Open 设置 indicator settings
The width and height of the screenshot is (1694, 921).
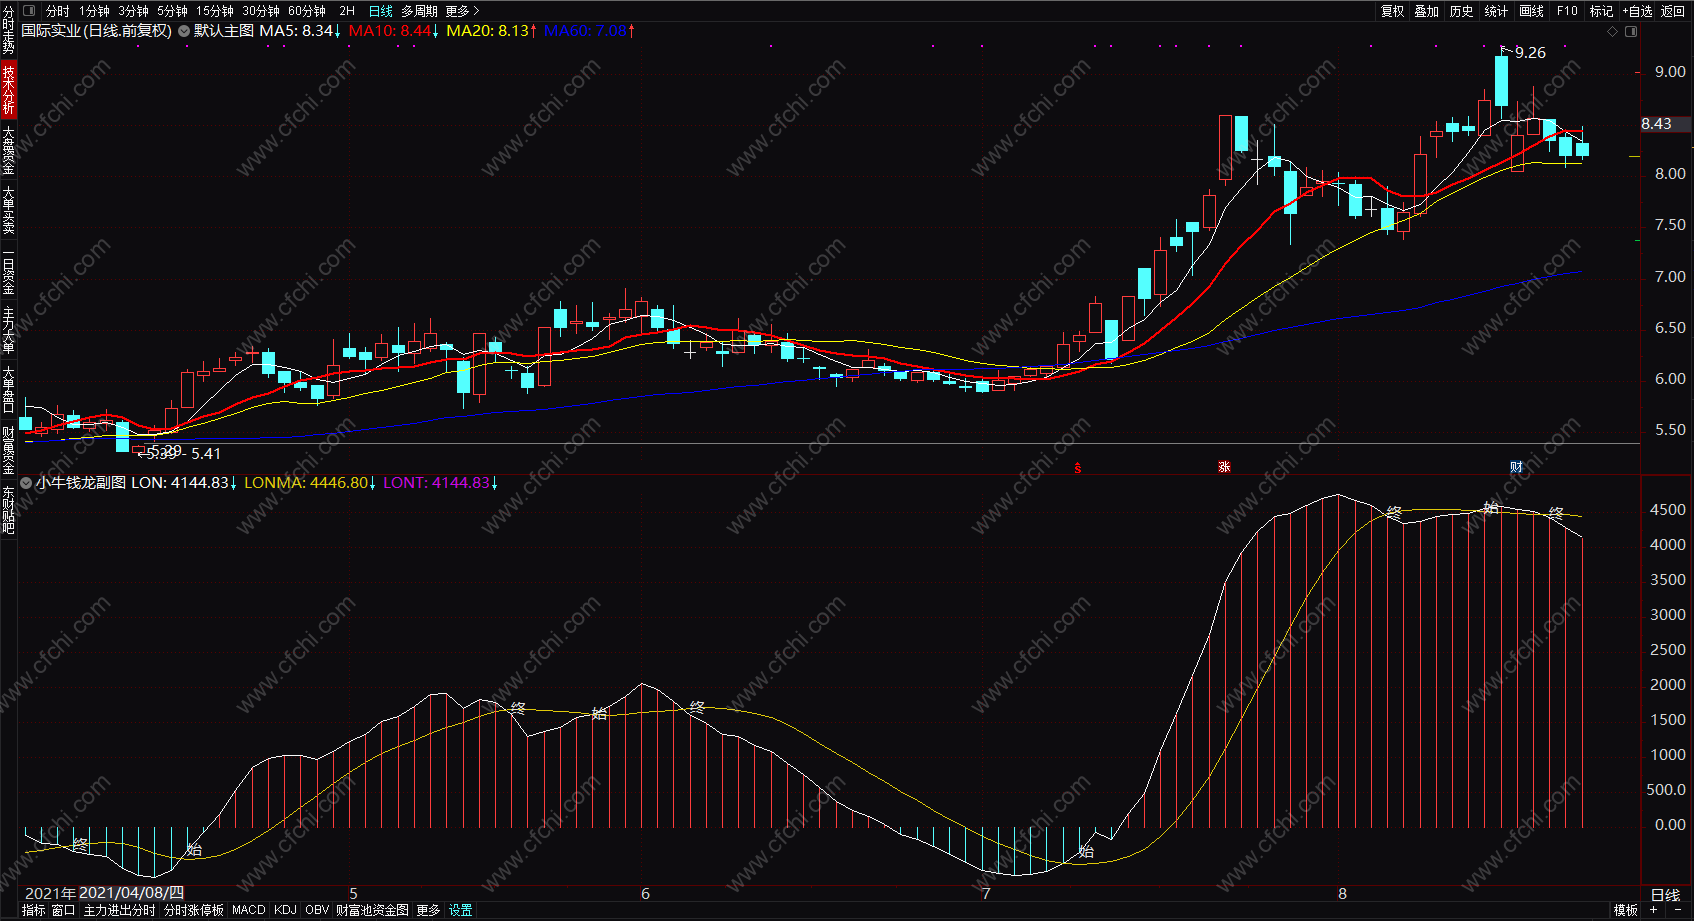click(x=460, y=911)
